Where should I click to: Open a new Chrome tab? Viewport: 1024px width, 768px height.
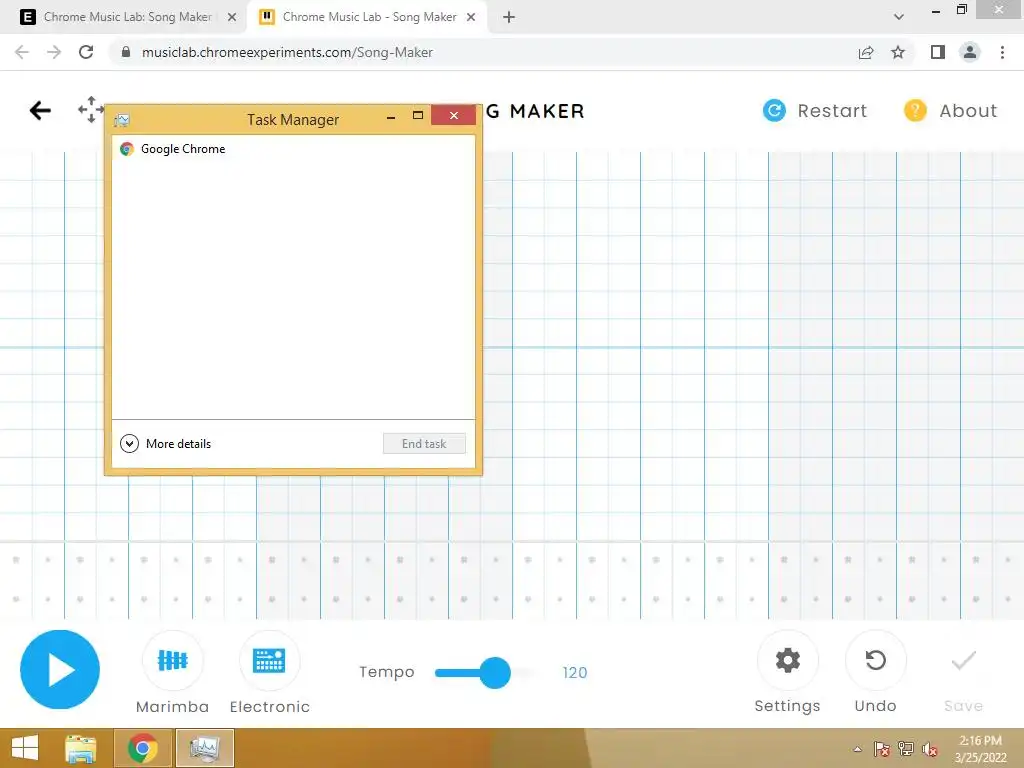509,17
